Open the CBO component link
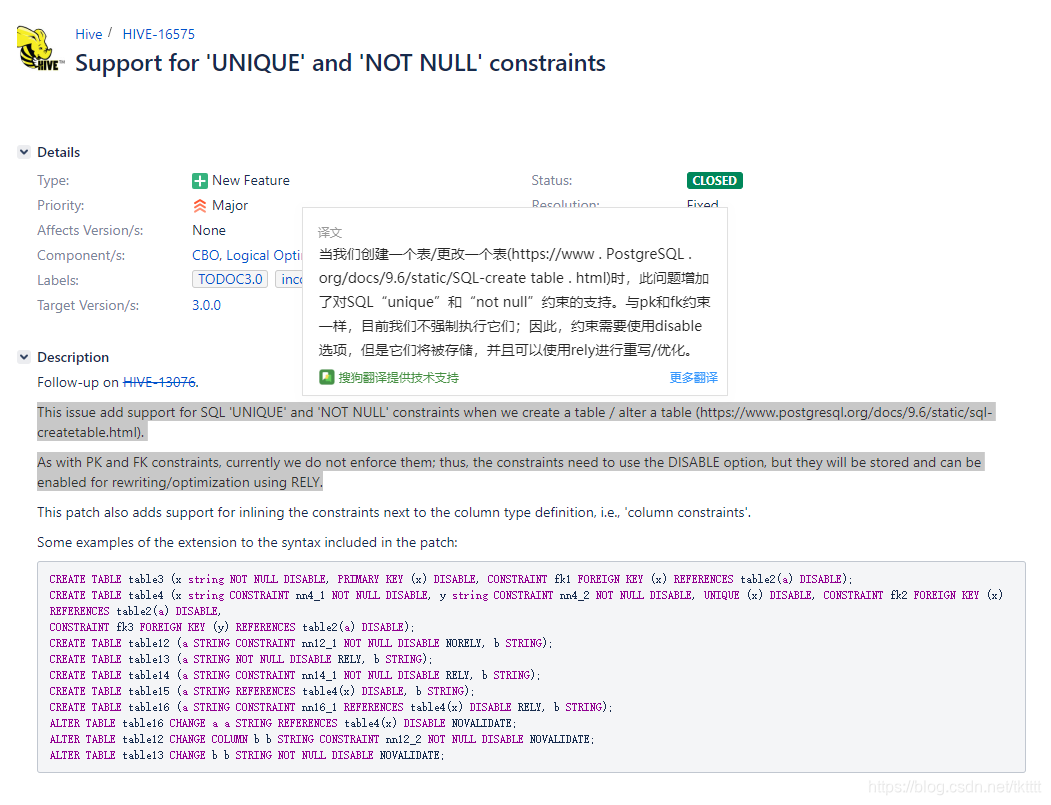The image size is (1051, 805). [x=205, y=255]
